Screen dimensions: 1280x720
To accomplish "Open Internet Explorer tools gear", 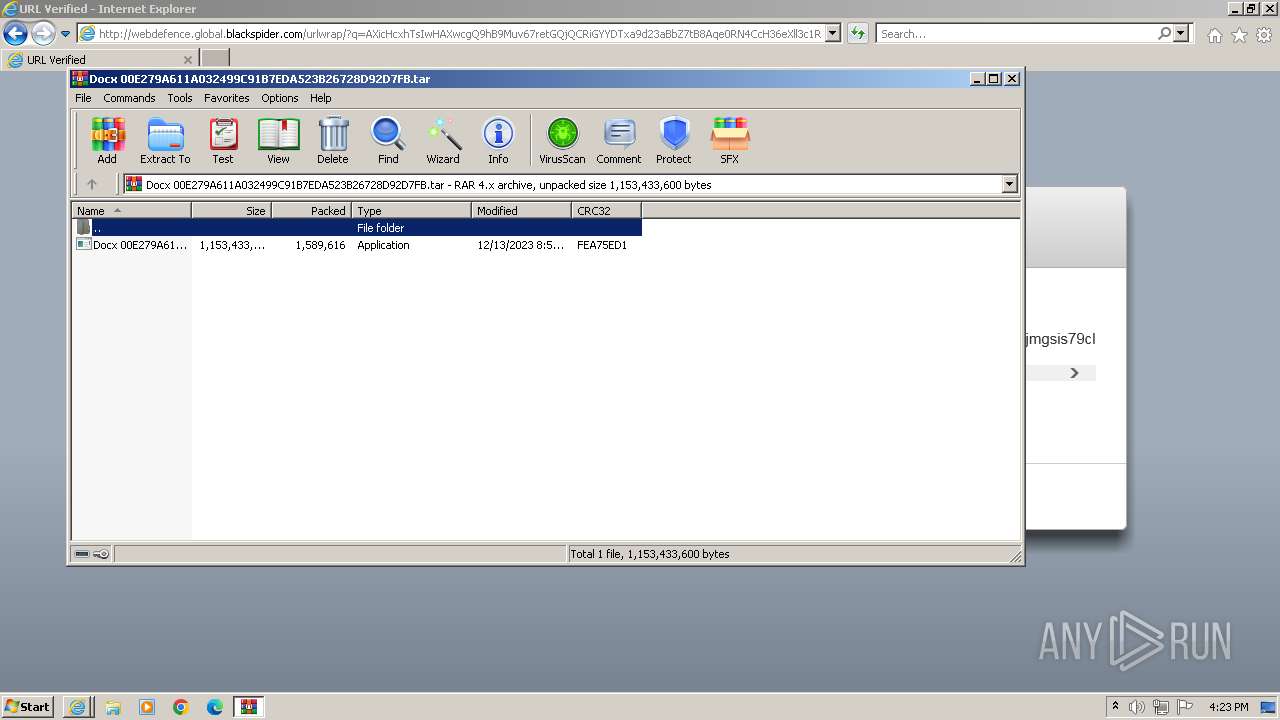I will coord(1264,35).
